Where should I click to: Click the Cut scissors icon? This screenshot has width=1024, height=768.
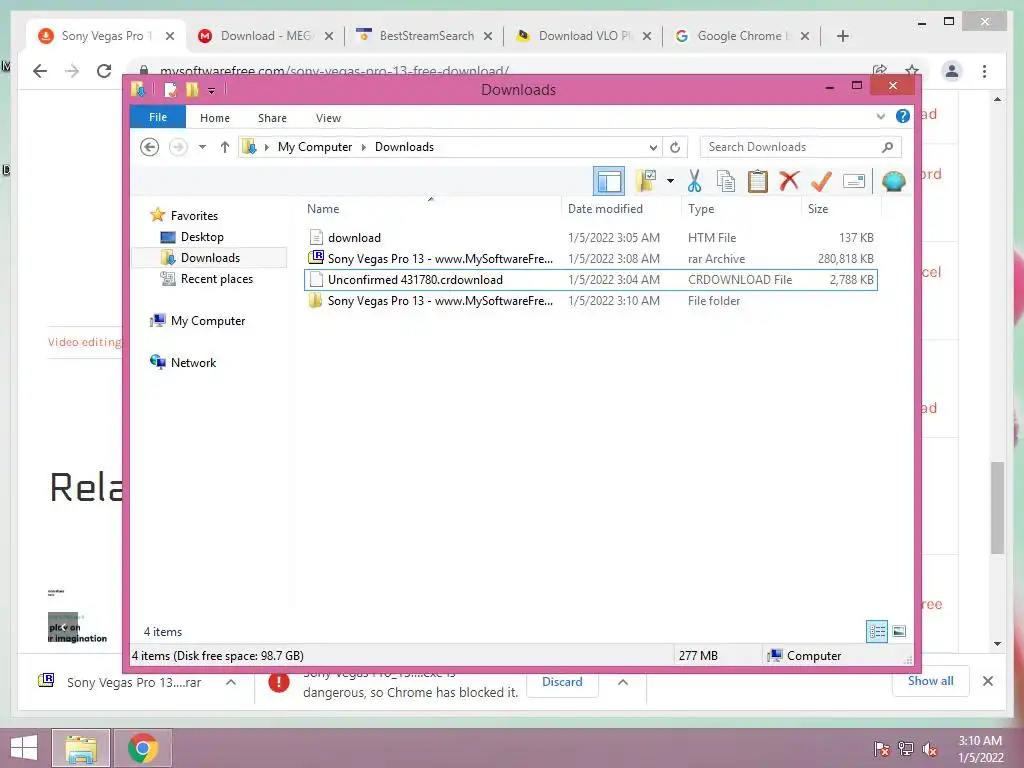pos(694,181)
